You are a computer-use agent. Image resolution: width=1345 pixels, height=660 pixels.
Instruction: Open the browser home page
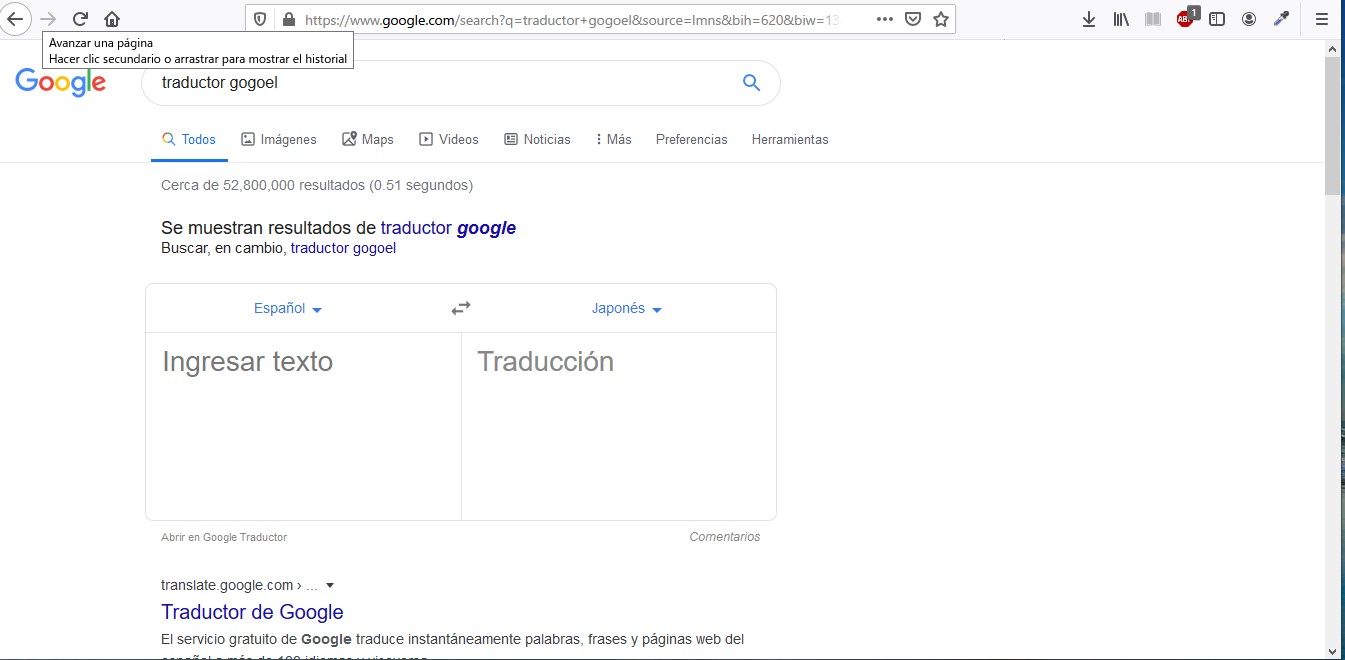[112, 19]
